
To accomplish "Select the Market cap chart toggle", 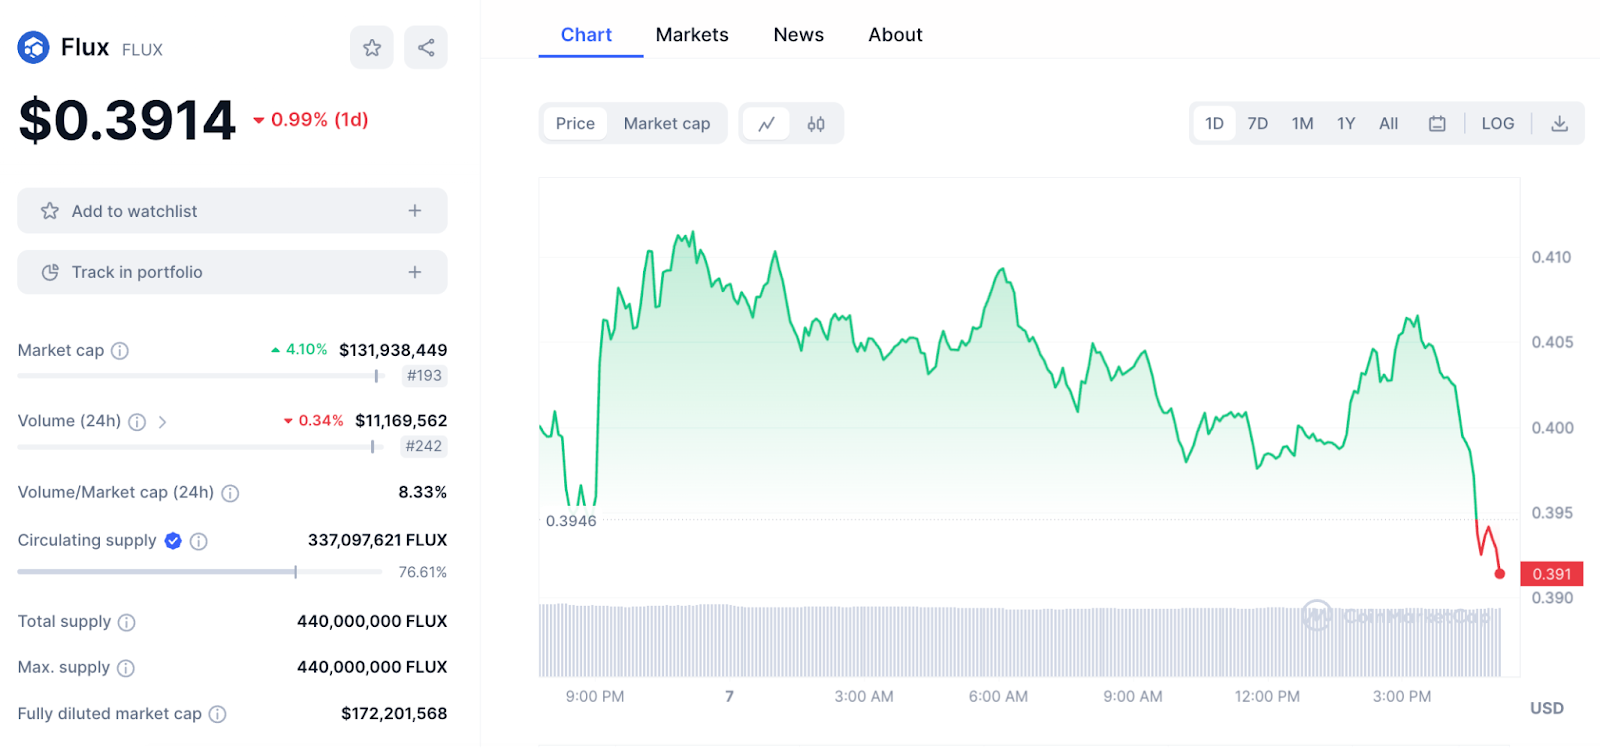I will (x=666, y=124).
